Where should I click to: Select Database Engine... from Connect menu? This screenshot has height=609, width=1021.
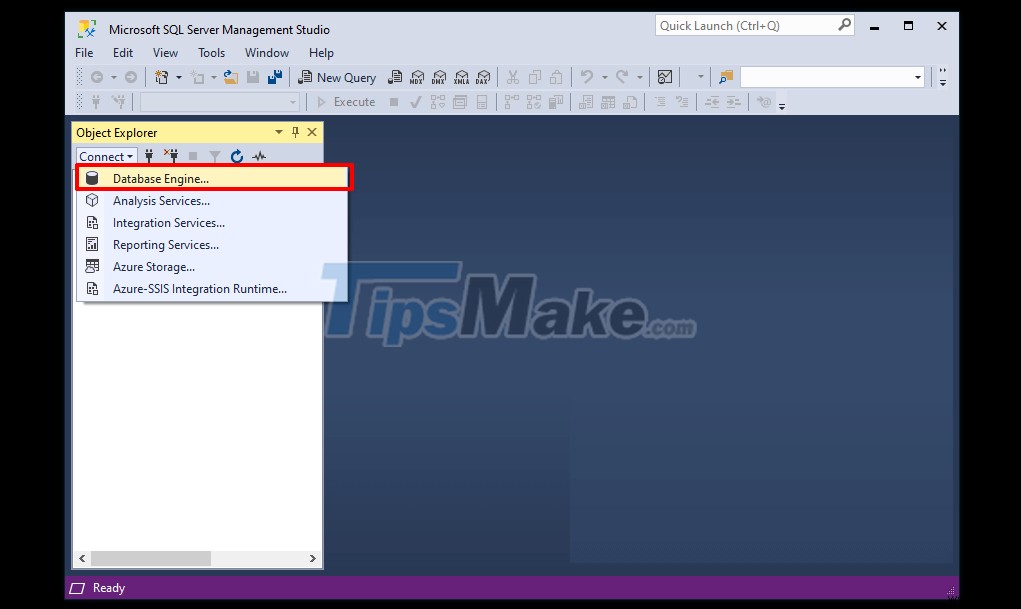212,178
